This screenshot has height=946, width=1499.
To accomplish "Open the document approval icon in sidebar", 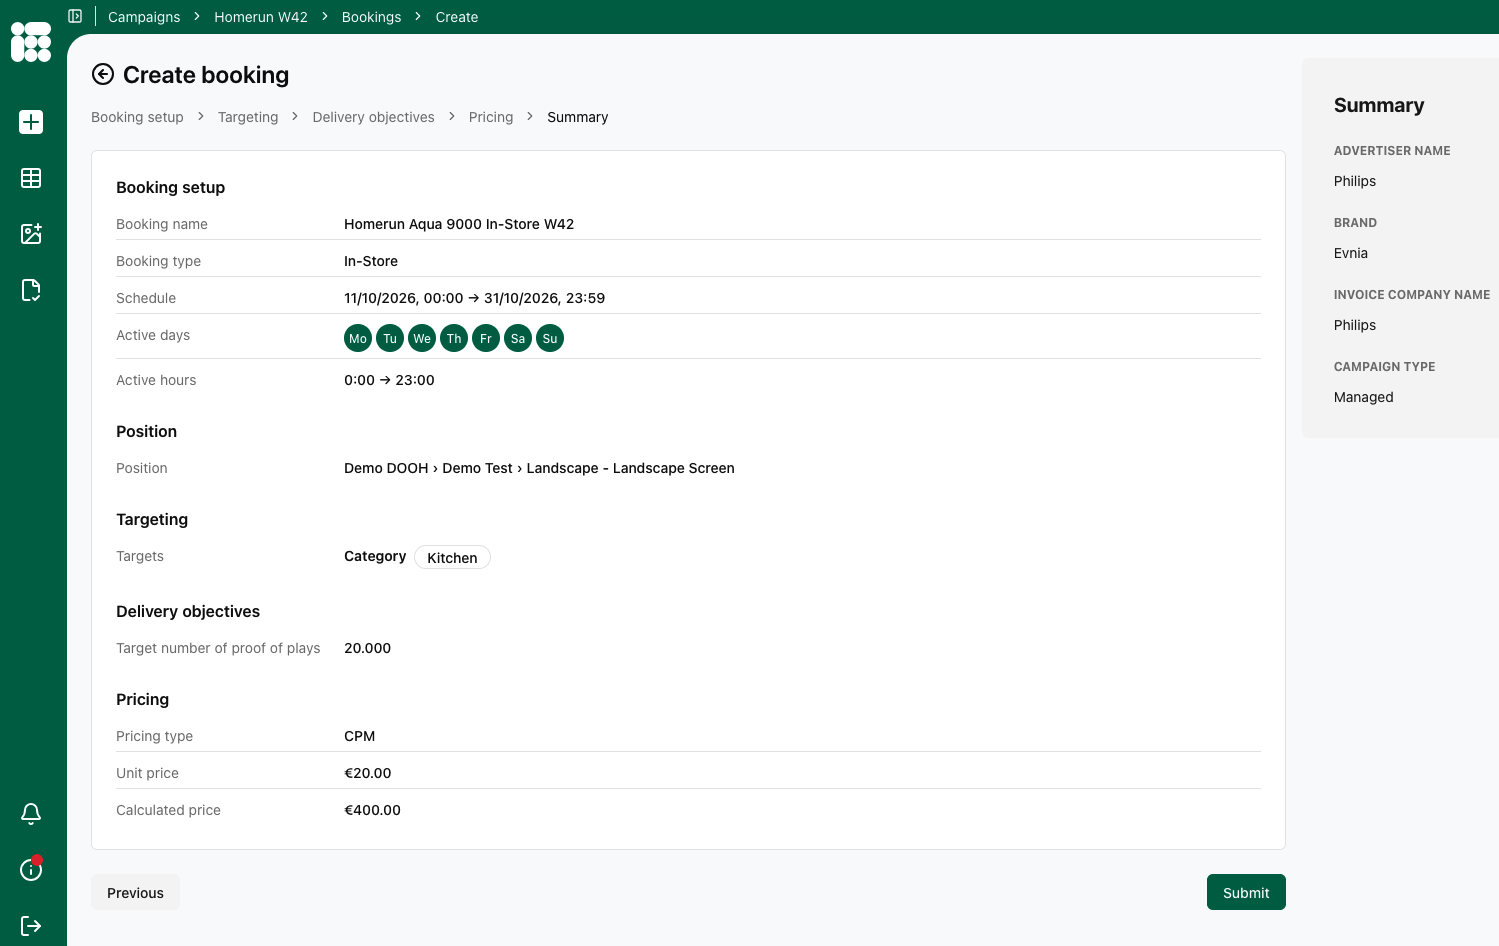I will [31, 290].
